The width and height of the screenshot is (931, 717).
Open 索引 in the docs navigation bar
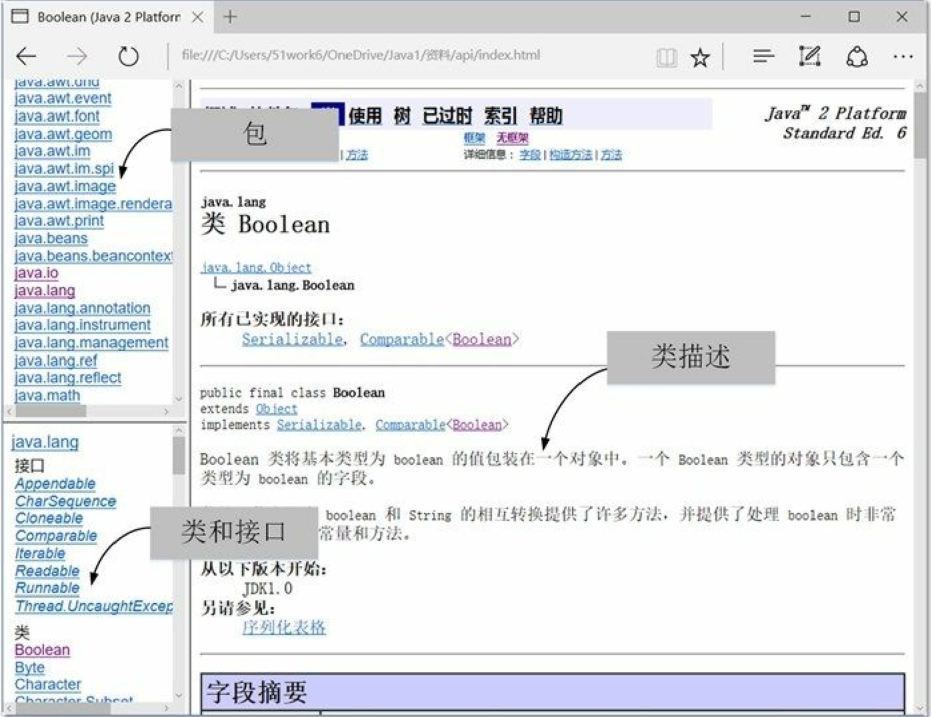tap(500, 115)
